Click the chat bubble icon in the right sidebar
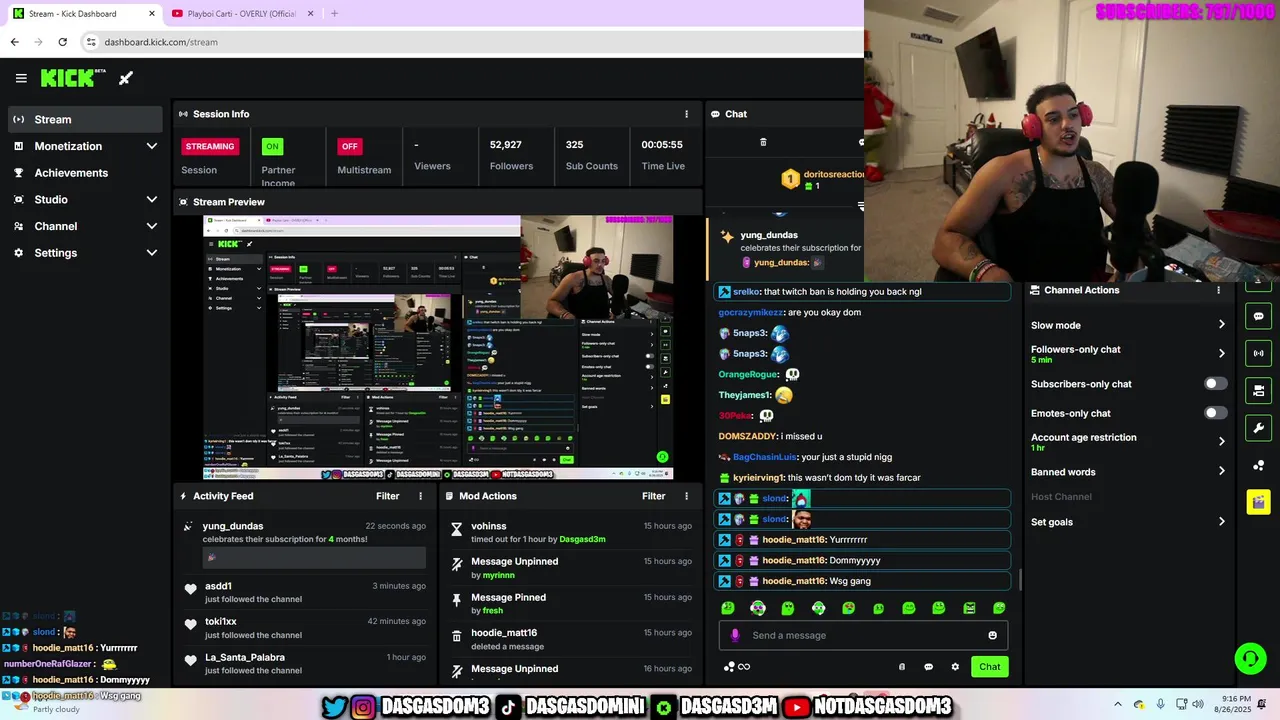The height and width of the screenshot is (720, 1280). click(1258, 316)
